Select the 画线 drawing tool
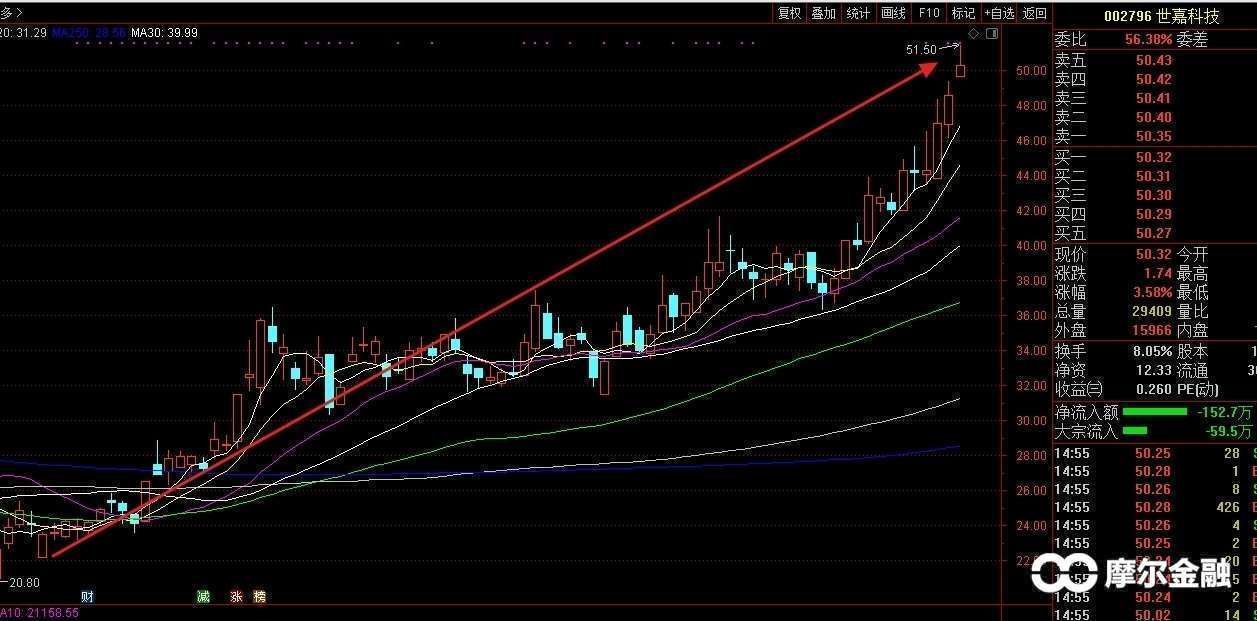The width and height of the screenshot is (1257, 621). [x=893, y=13]
